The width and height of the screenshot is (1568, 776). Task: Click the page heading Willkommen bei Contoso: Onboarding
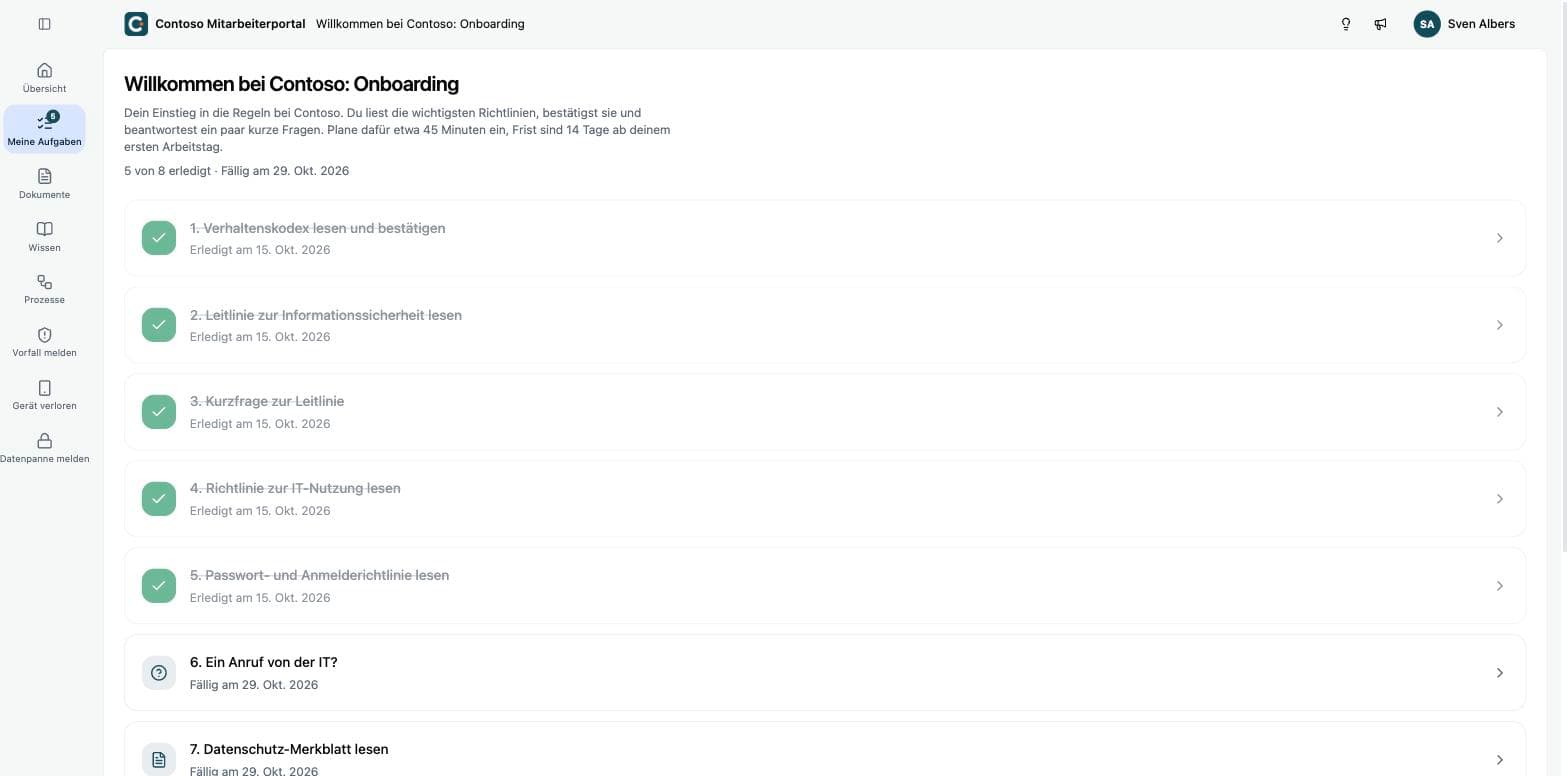click(x=291, y=84)
